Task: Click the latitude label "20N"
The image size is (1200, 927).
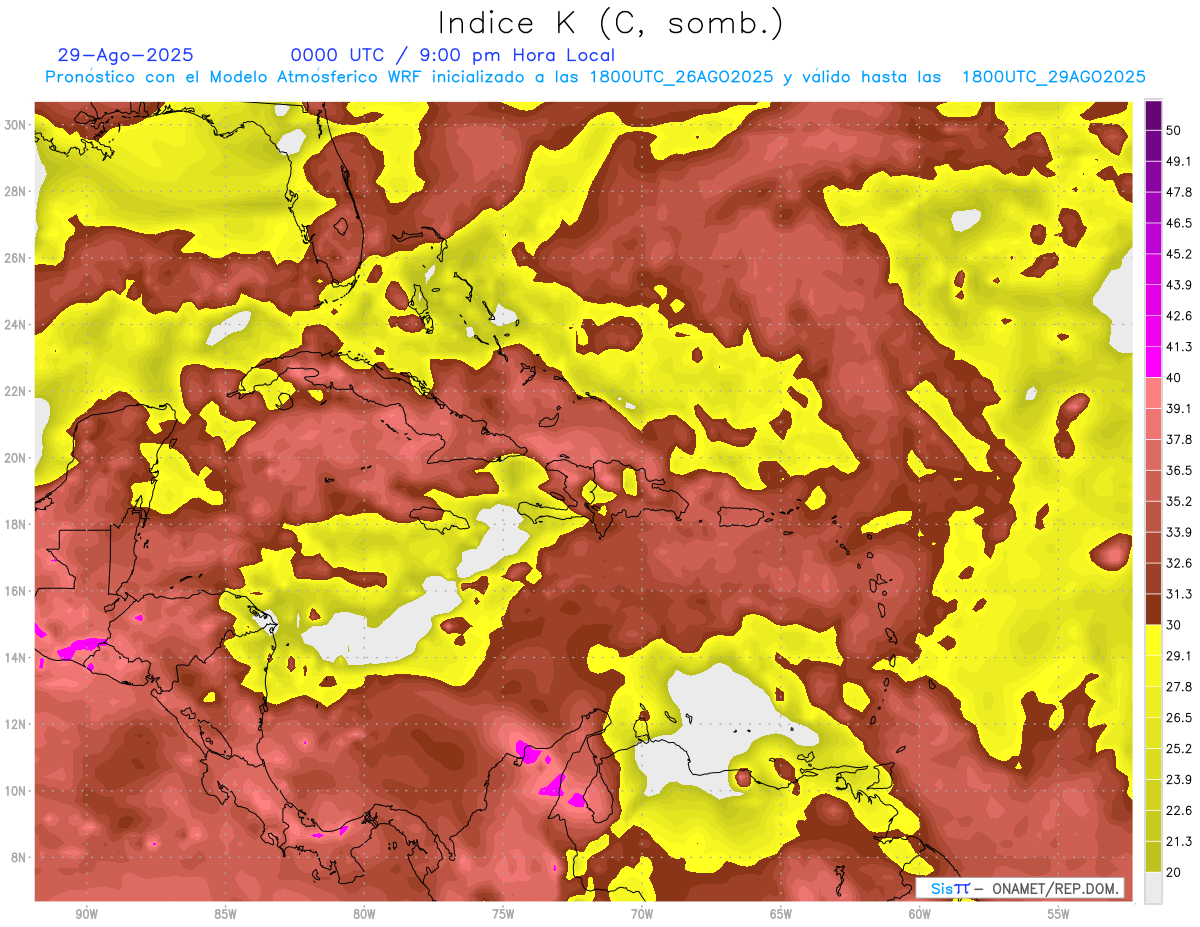Action: [17, 458]
